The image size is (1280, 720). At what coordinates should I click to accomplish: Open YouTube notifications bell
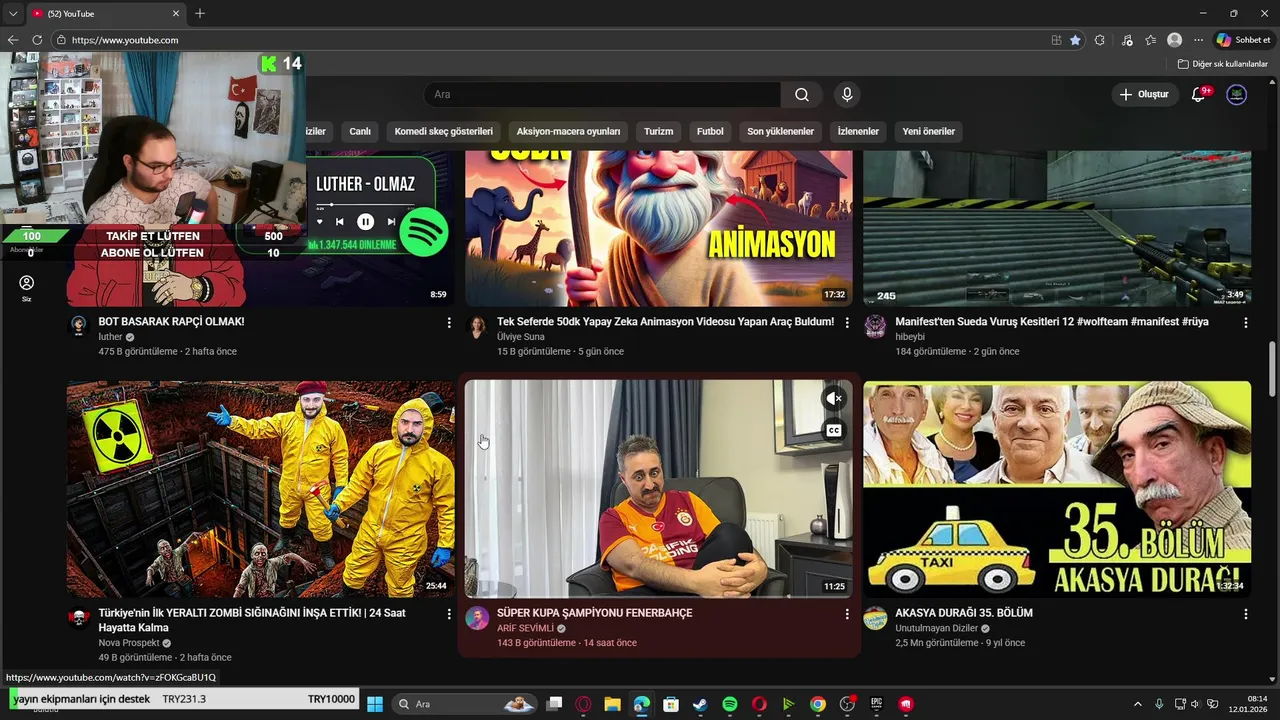tap(1198, 94)
